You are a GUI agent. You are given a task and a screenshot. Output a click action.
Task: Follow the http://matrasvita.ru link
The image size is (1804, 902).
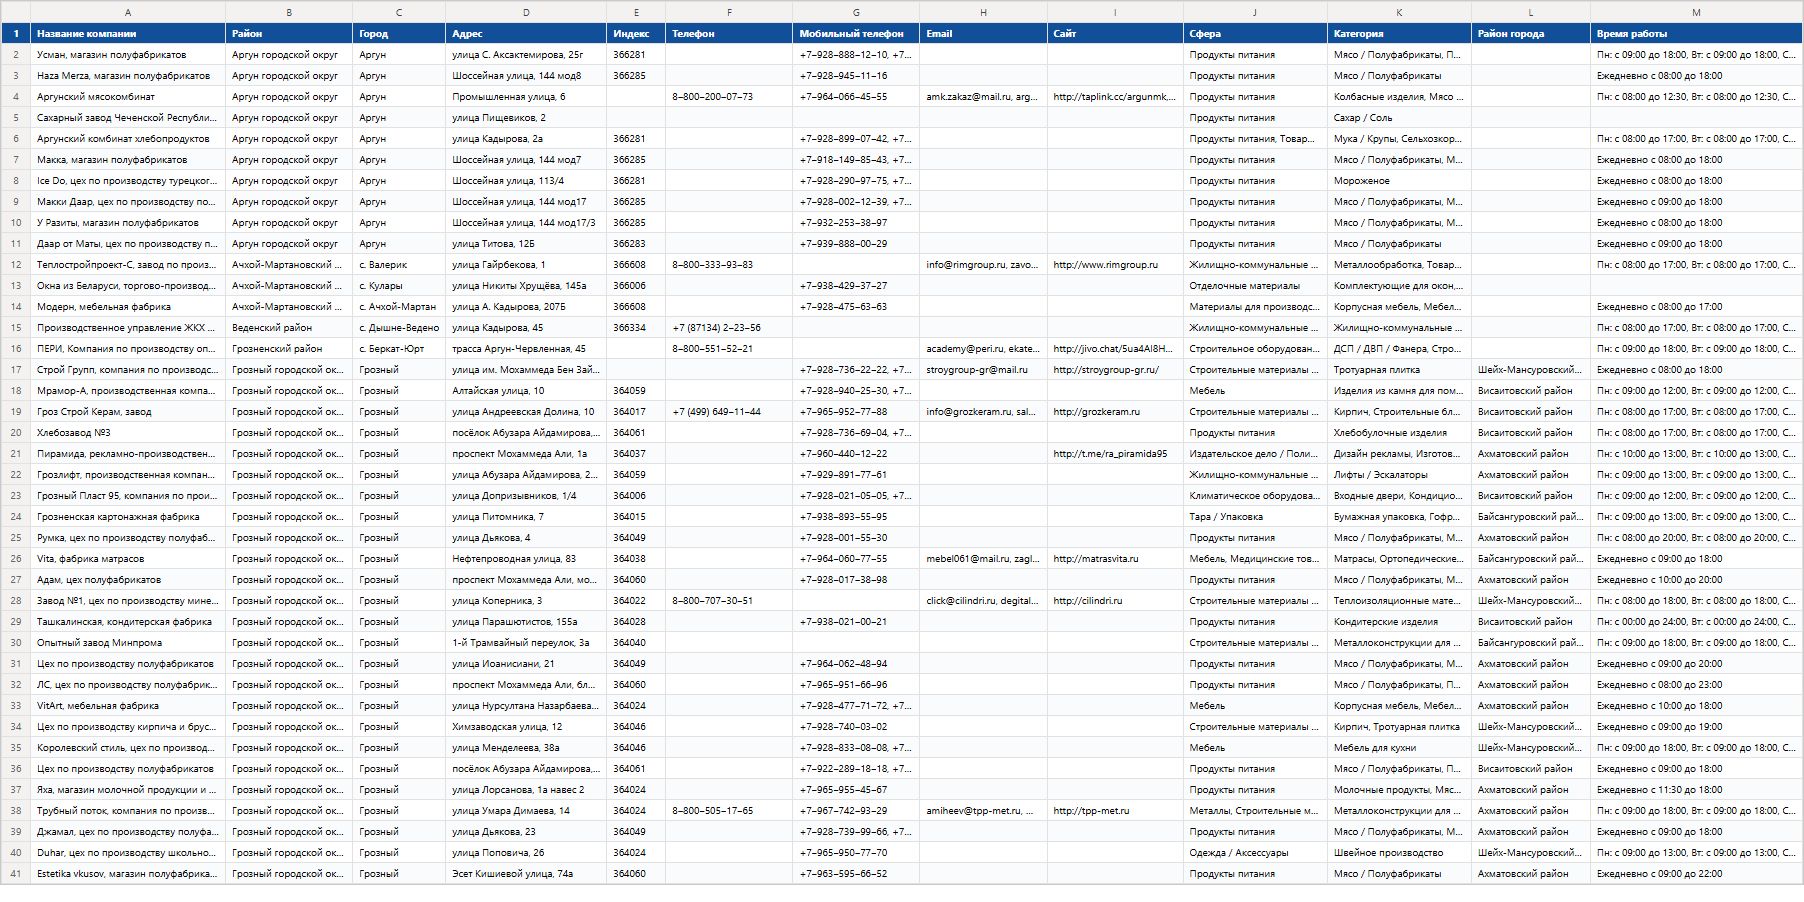1095,559
